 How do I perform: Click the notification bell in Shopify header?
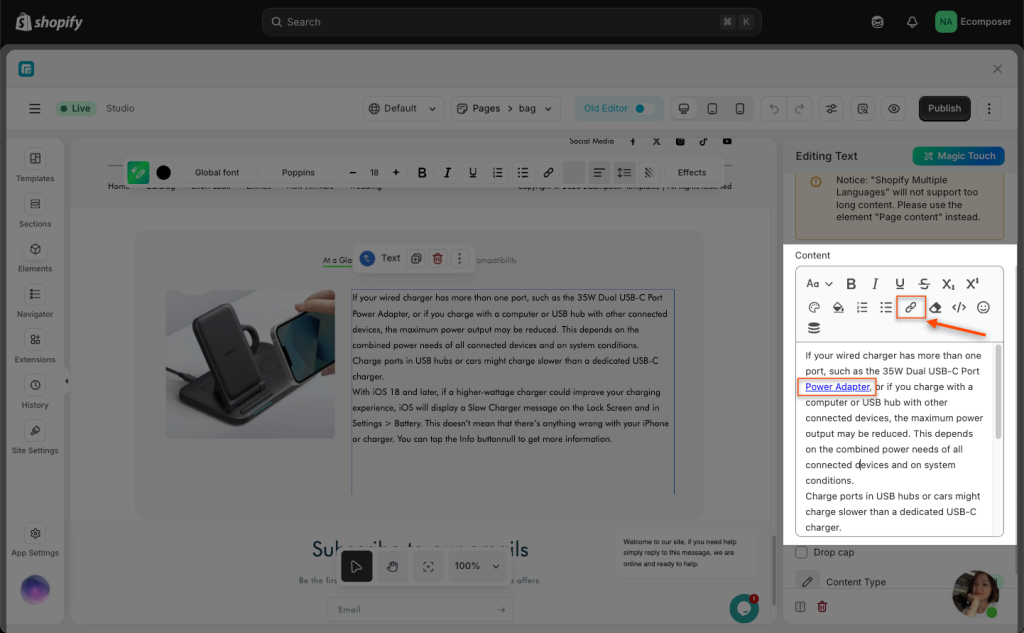coord(912,22)
